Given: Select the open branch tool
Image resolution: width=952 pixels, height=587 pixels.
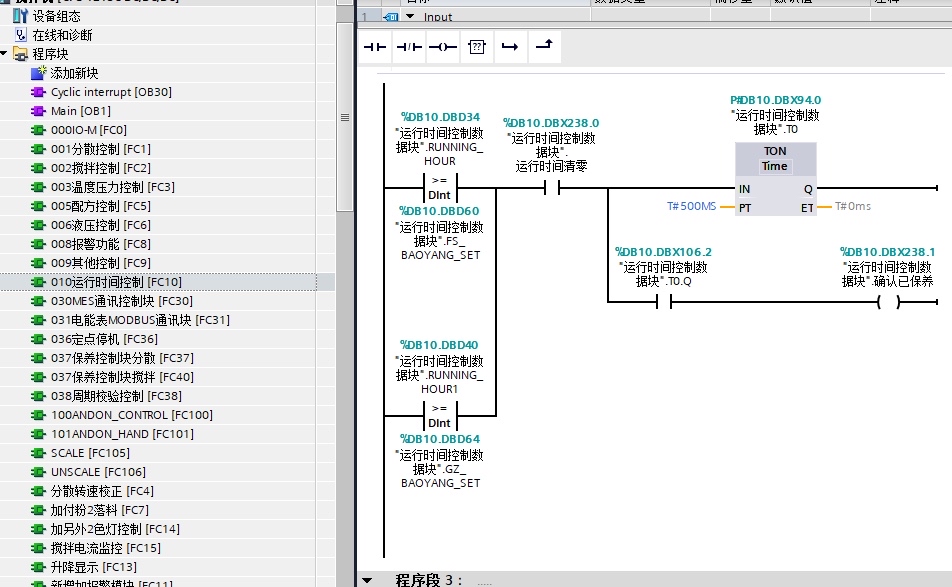Looking at the screenshot, I should coord(510,47).
